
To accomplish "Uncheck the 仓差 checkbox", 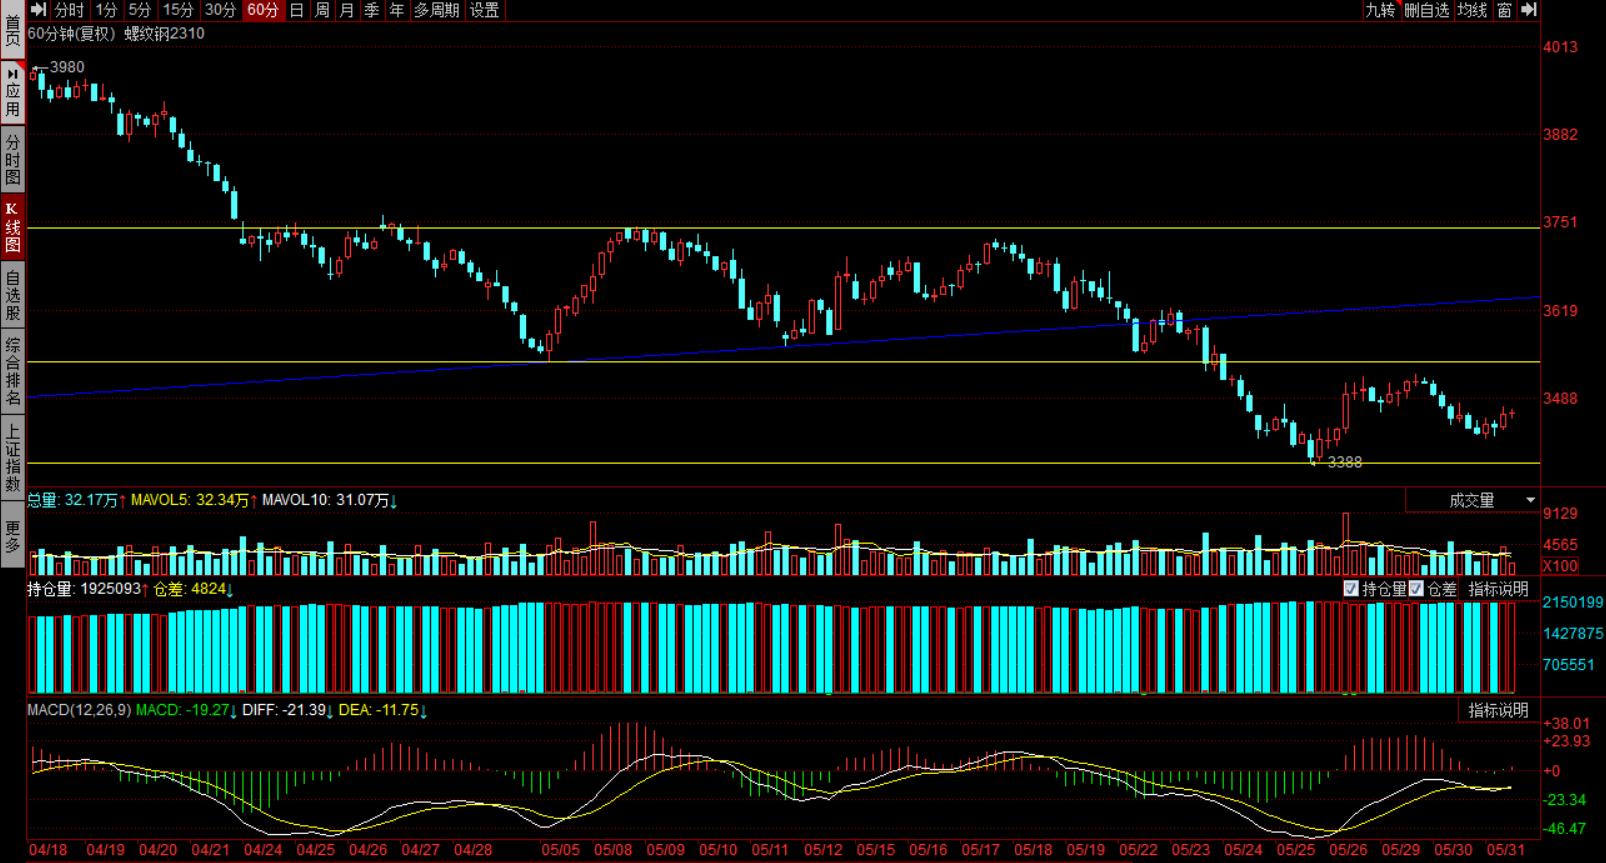I will click(1416, 589).
